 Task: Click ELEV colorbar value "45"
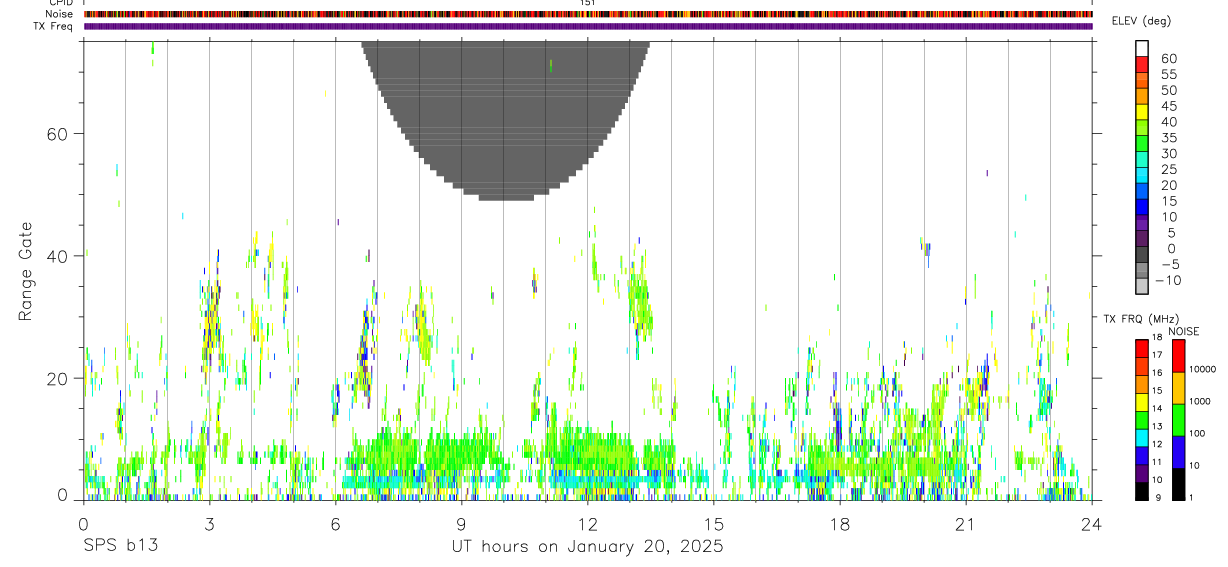tap(1168, 106)
